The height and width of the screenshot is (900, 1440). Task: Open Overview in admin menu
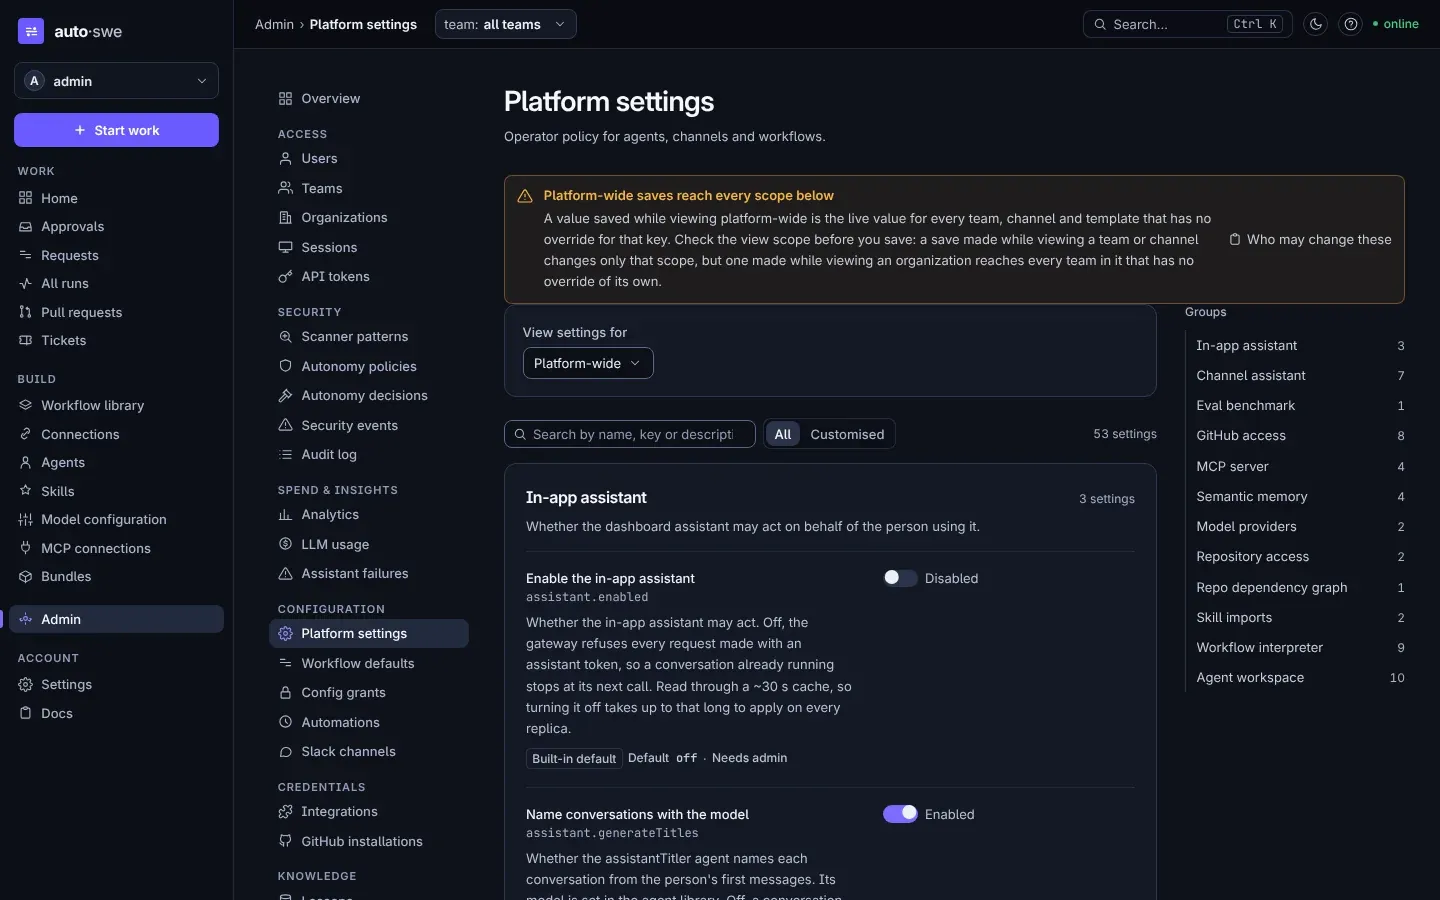(369, 98)
